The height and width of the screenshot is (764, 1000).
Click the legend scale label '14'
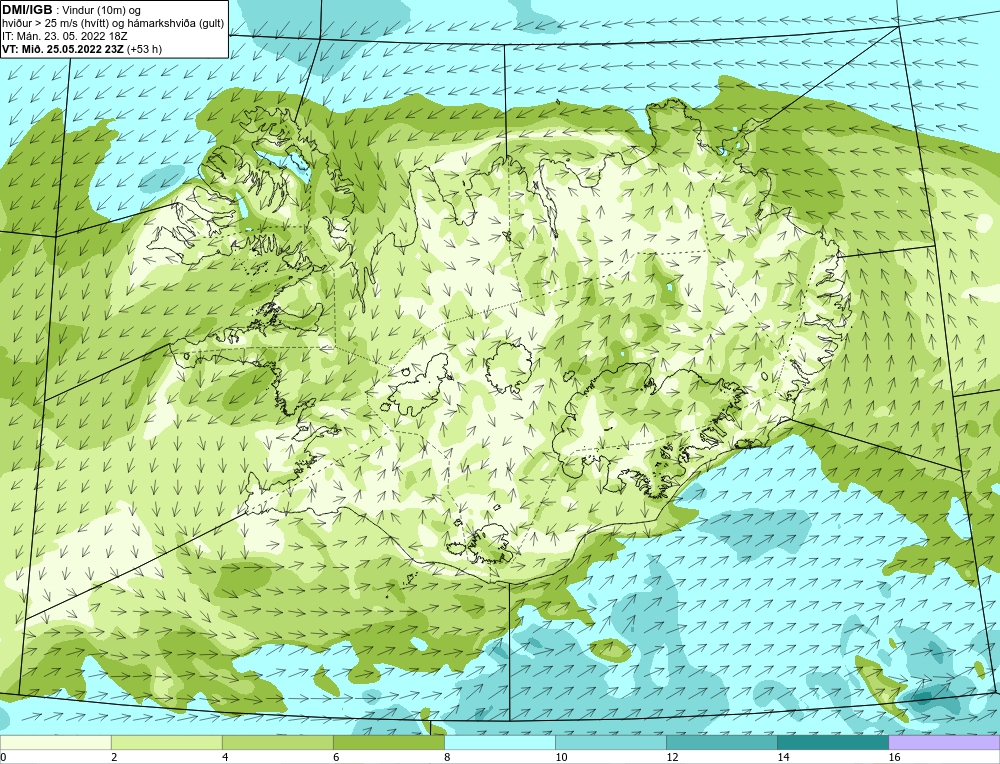[783, 757]
